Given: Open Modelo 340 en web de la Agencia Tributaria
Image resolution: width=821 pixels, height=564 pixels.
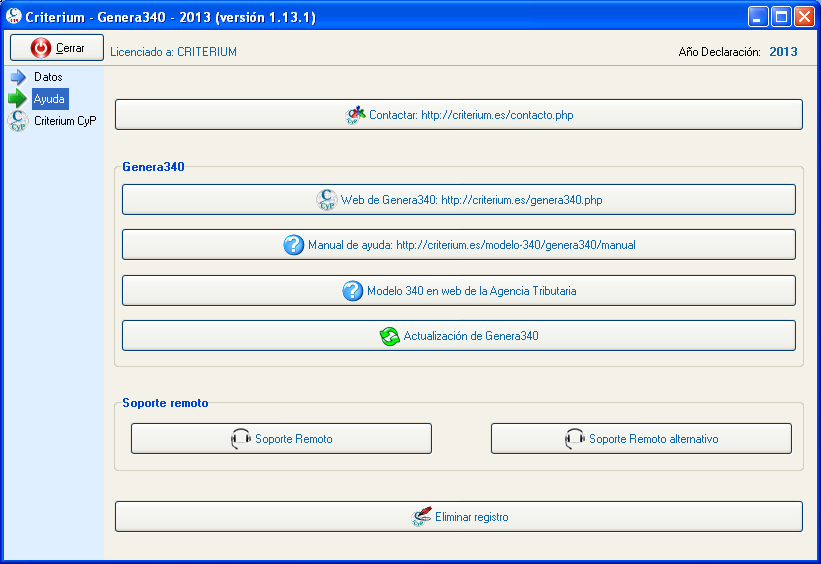Looking at the screenshot, I should (459, 291).
